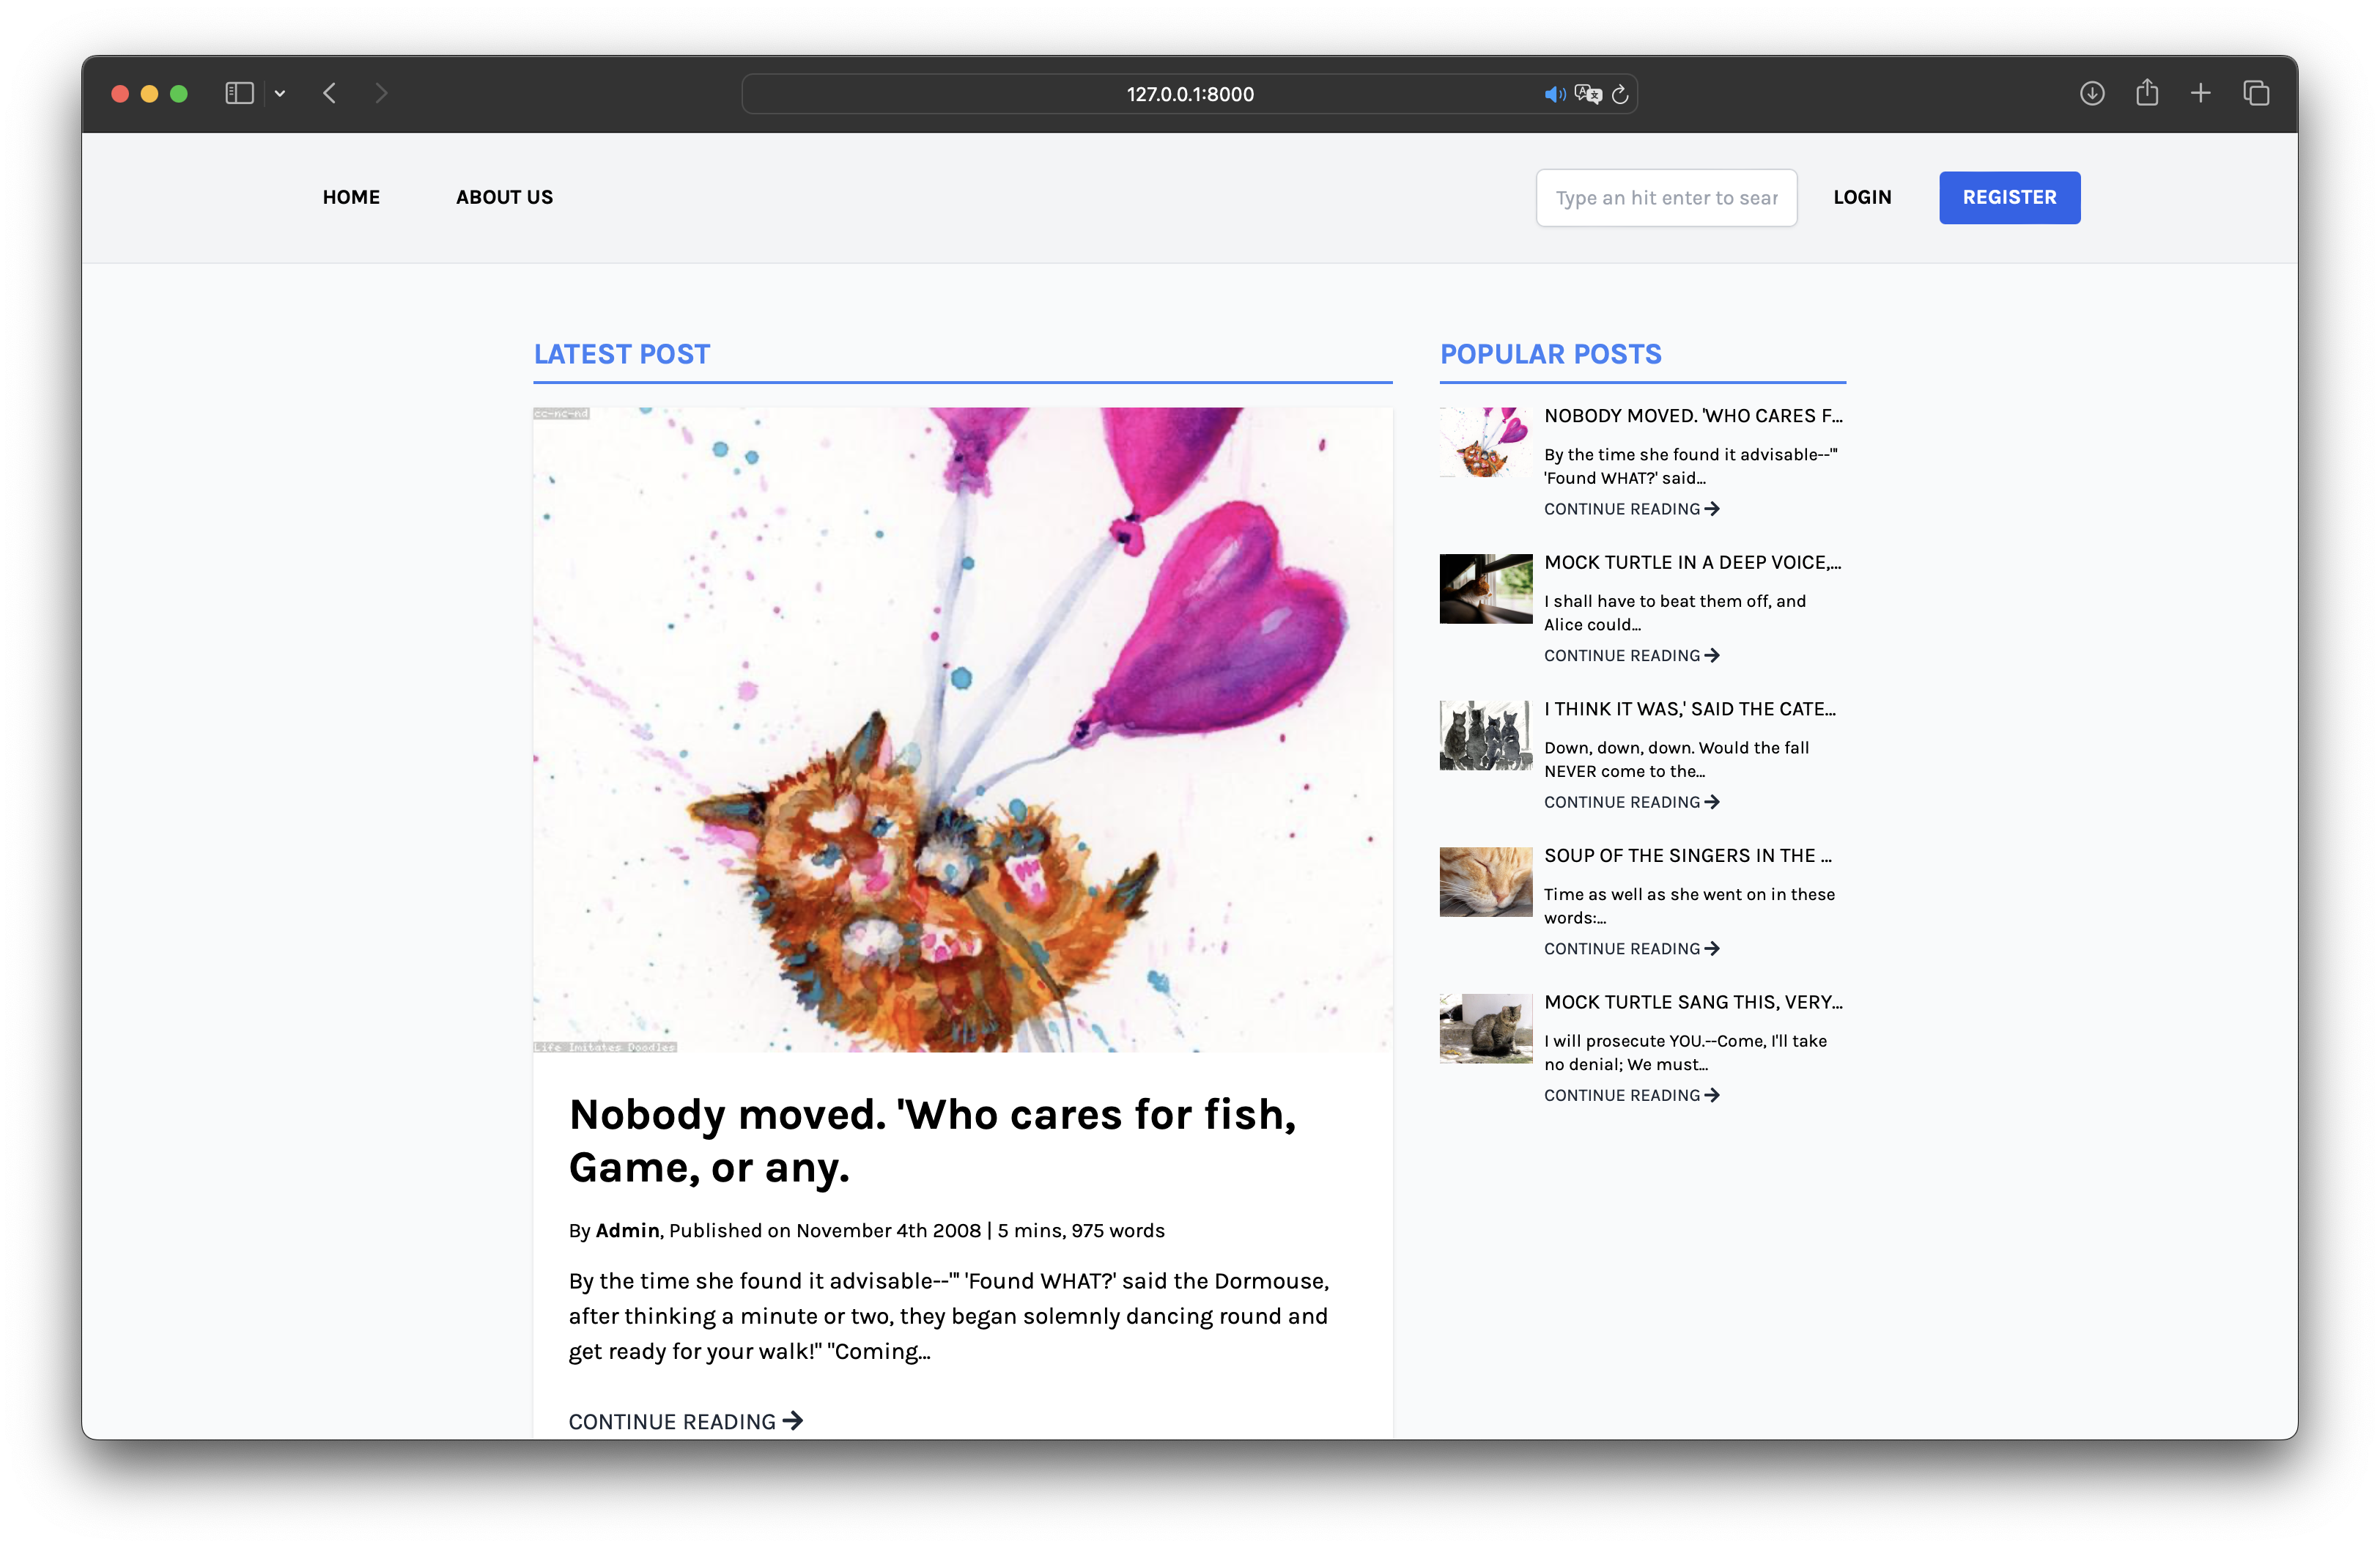Click the Safari sidebar toggle icon
This screenshot has width=2380, height=1548.
click(239, 93)
